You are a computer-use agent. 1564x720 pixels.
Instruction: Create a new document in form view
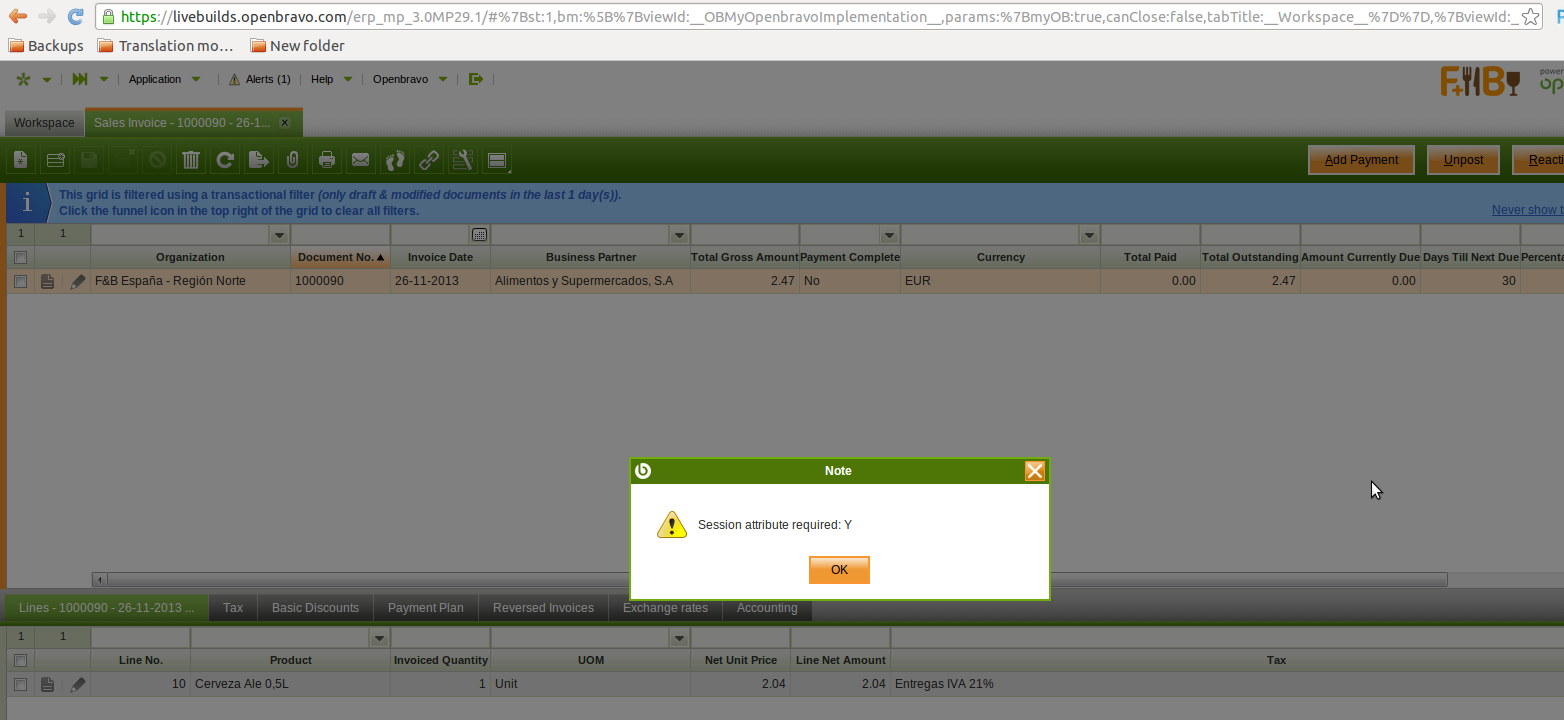click(21, 160)
